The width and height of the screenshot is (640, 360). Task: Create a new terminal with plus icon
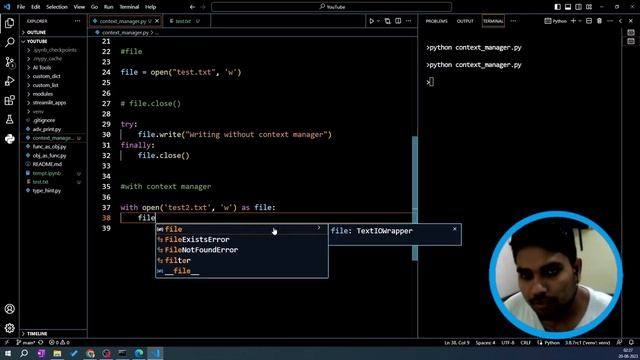coord(573,21)
